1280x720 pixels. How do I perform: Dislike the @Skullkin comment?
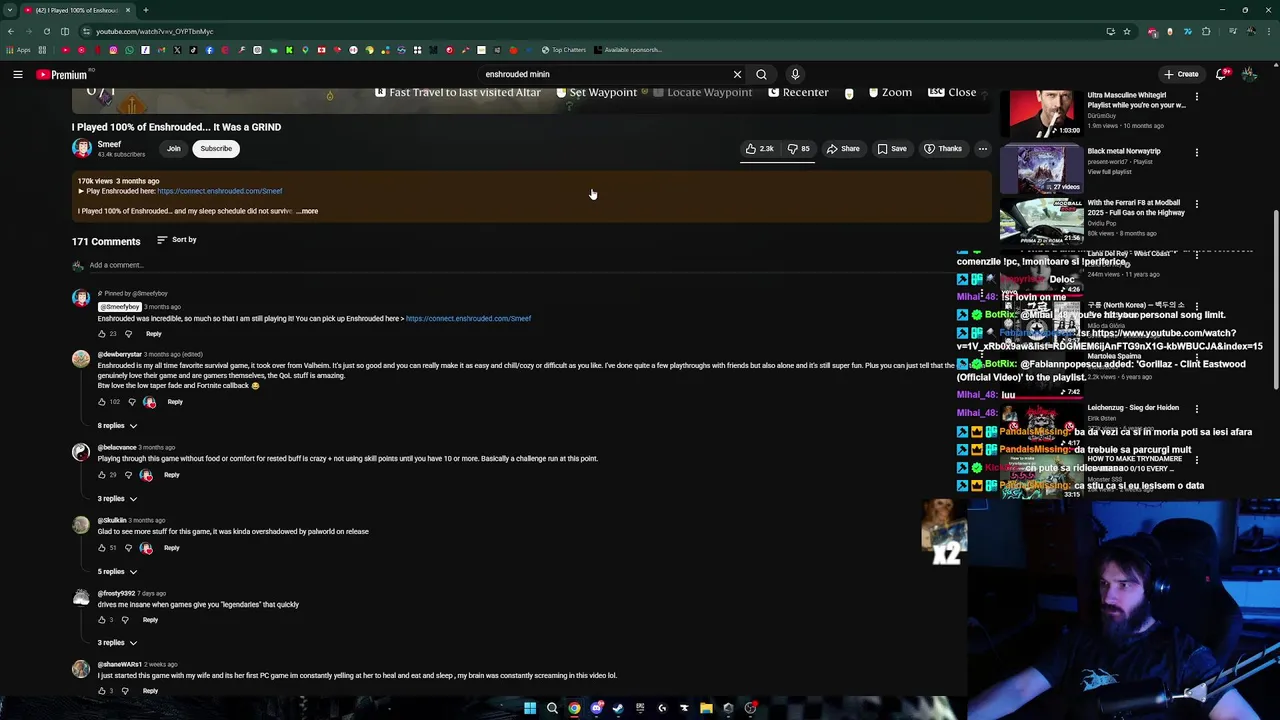[x=128, y=548]
